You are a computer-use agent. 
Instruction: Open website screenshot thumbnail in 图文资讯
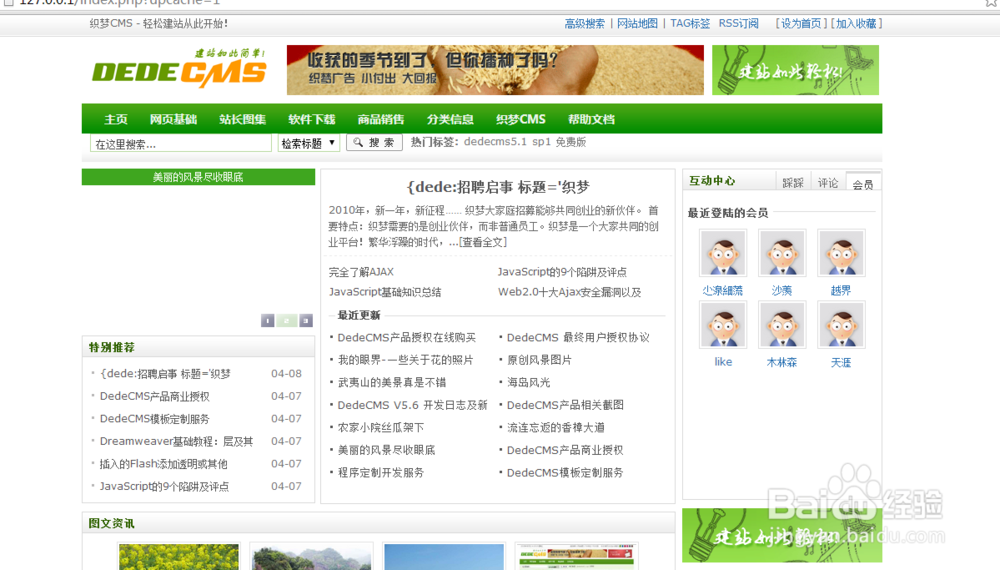click(x=577, y=557)
